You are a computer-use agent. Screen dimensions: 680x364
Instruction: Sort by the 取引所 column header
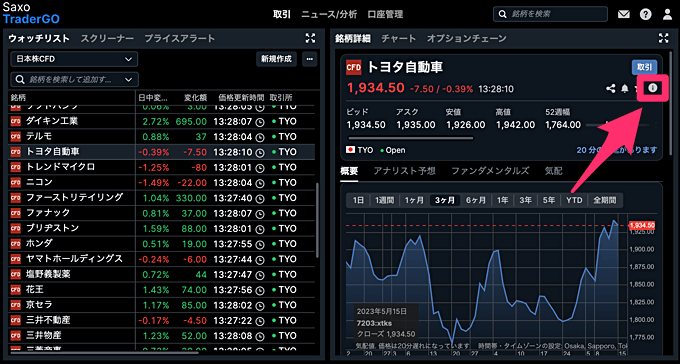tap(281, 98)
